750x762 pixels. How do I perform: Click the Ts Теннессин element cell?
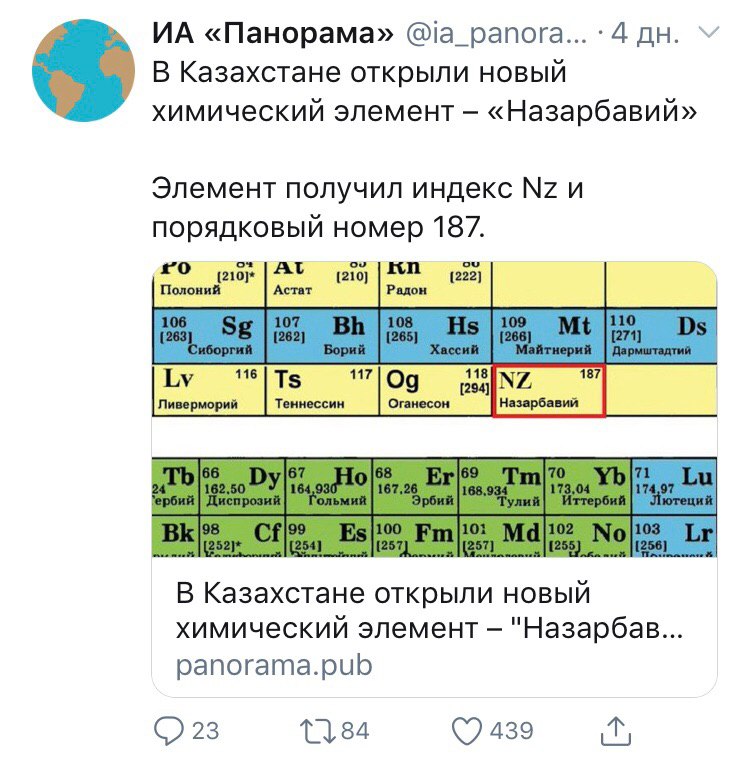(x=322, y=389)
